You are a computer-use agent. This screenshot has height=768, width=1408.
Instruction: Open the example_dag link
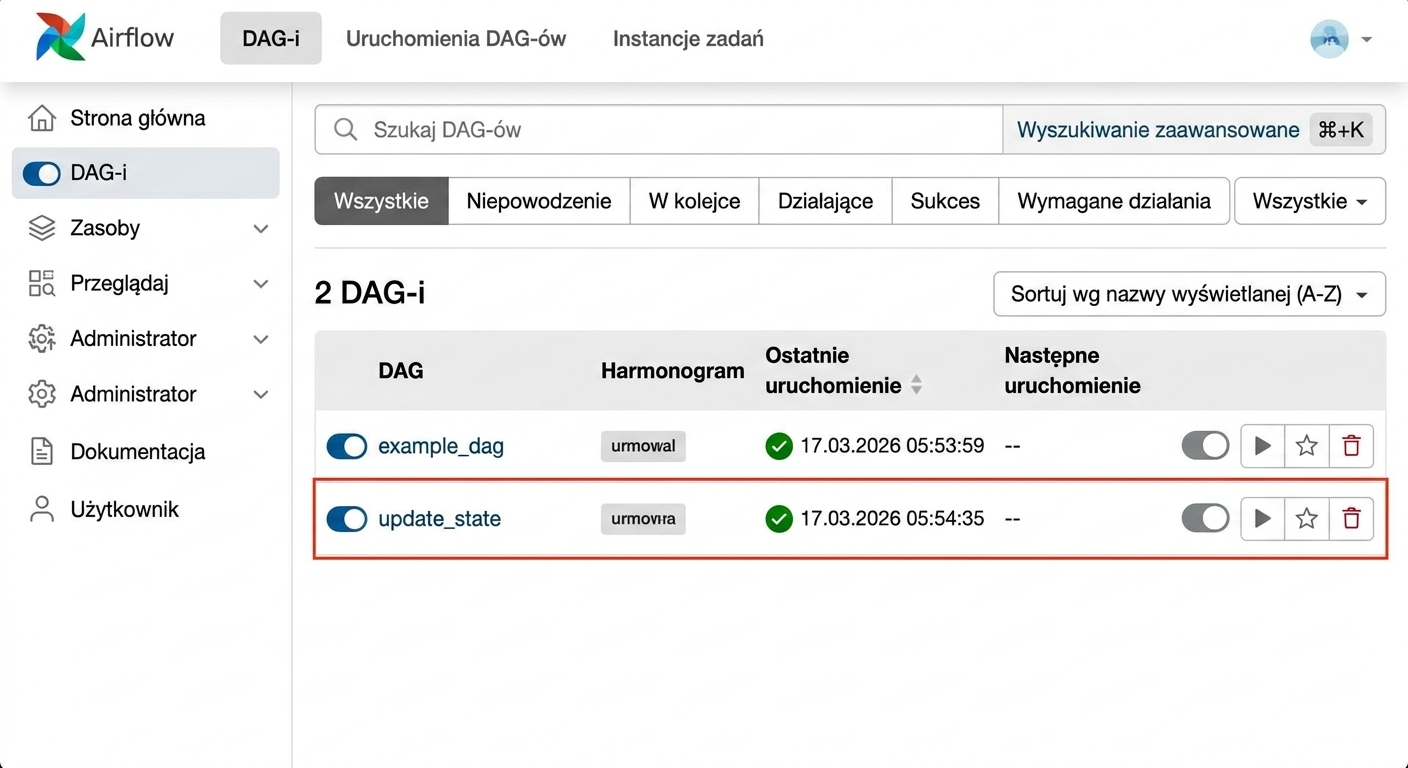(x=441, y=446)
